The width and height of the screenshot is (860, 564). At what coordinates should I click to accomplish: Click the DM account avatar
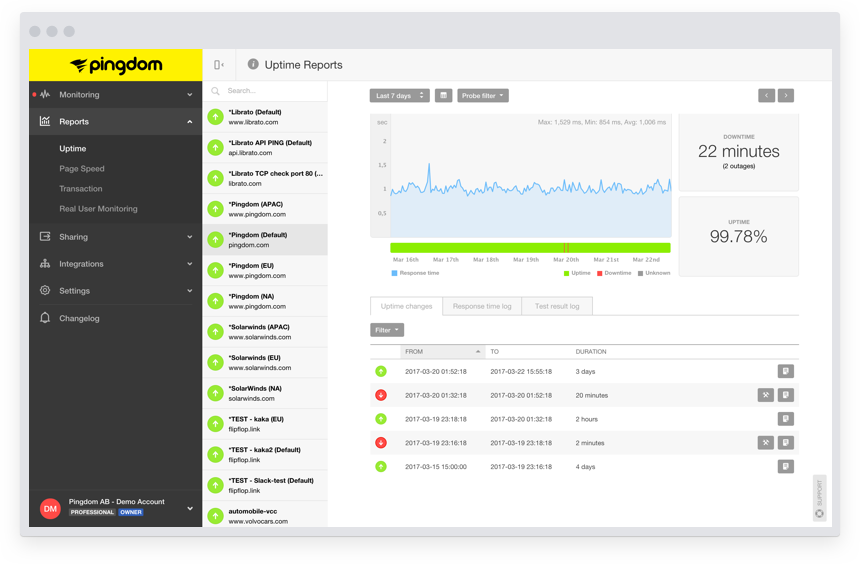[x=50, y=509]
